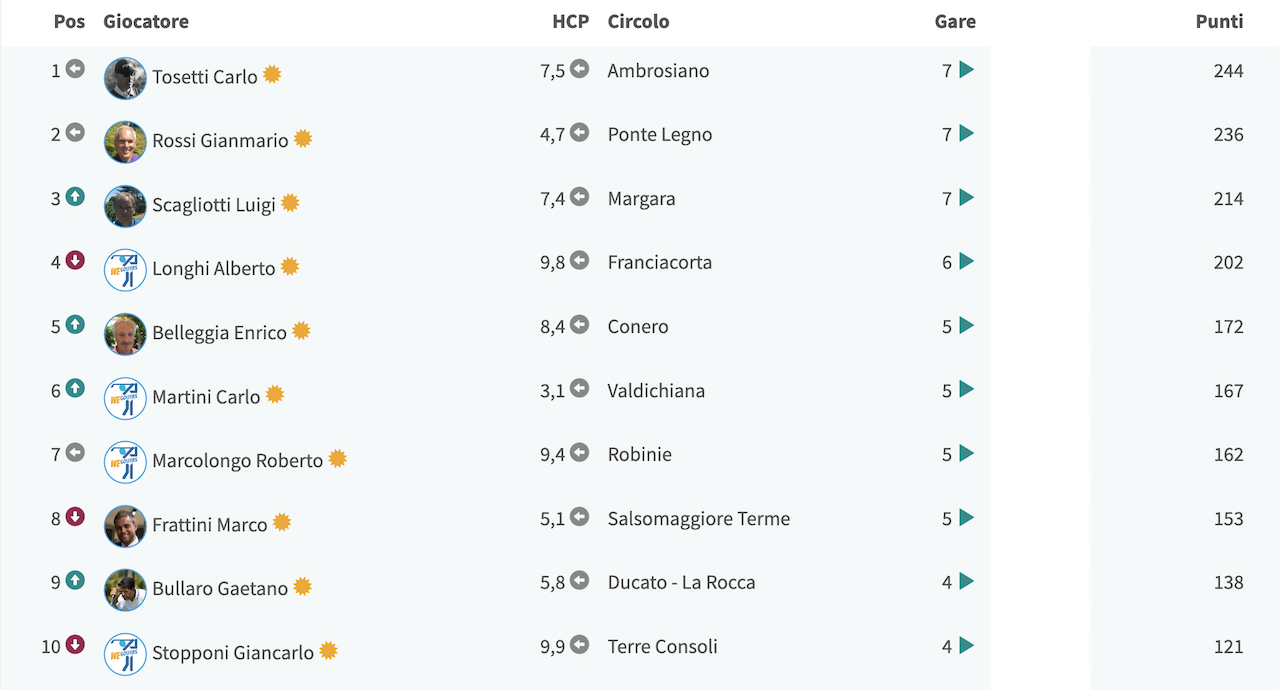Expand the Gare details for Stopponi Giancarlo

click(966, 646)
